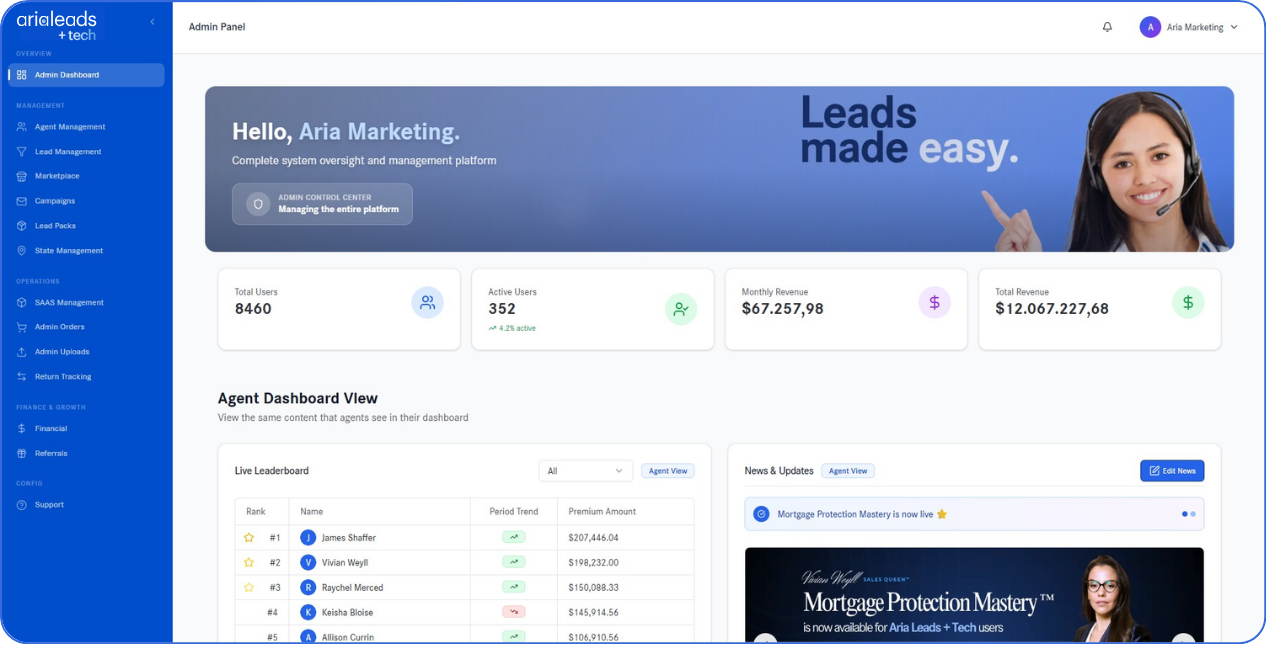The height and width of the screenshot is (646, 1267).
Task: Click the purple A avatar in header
Action: (1150, 27)
